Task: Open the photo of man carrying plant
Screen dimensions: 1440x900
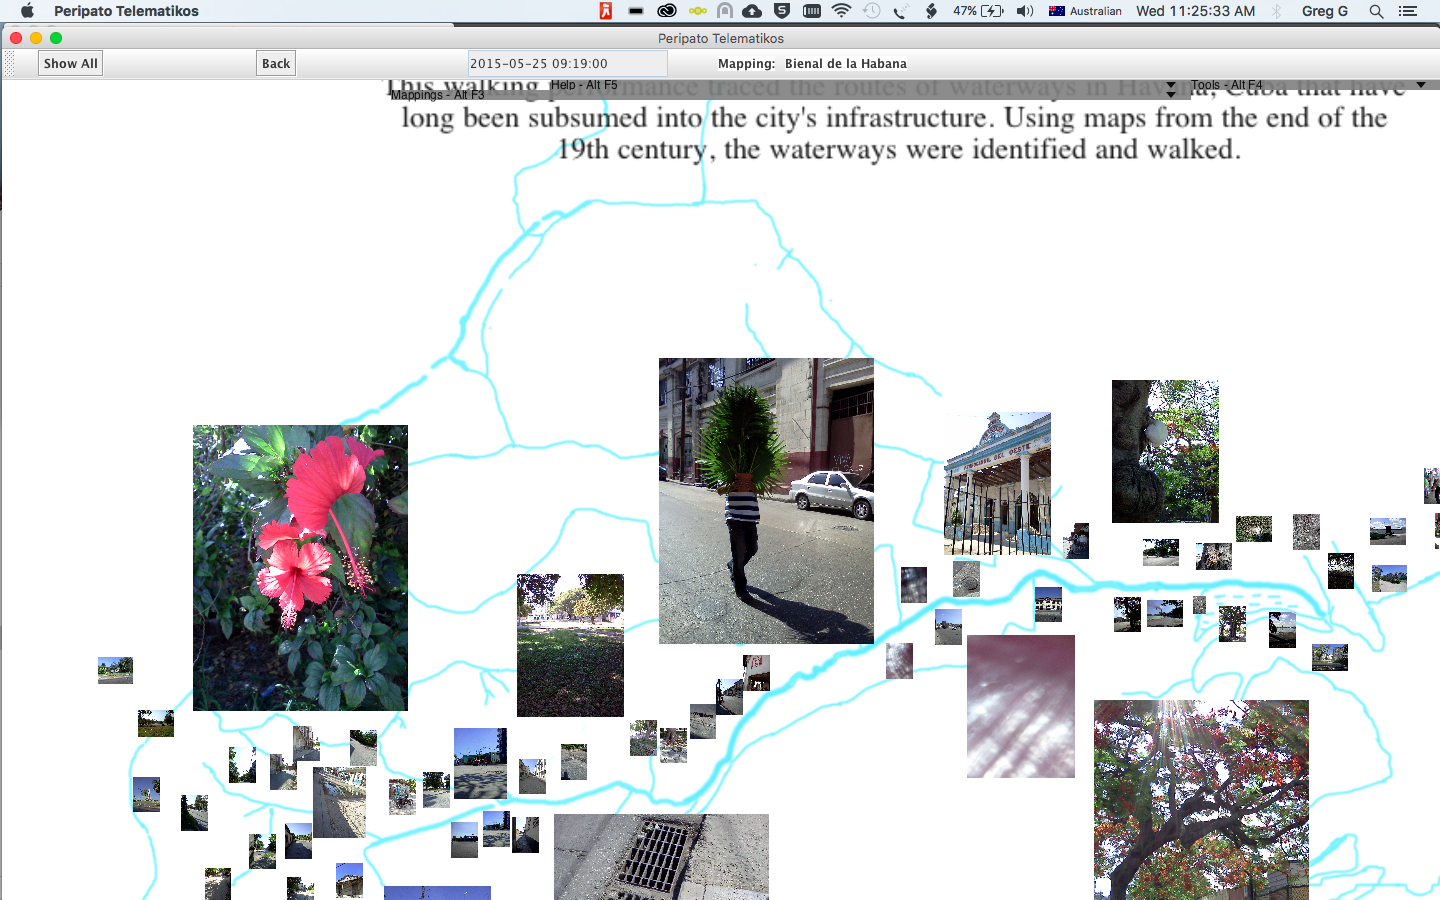Action: [766, 500]
